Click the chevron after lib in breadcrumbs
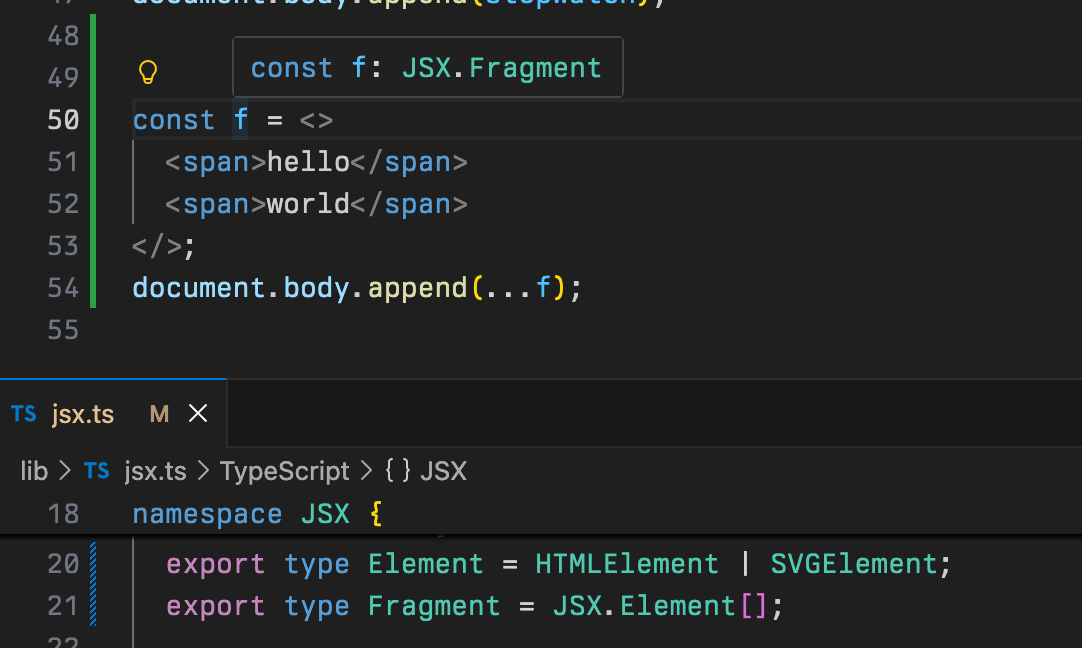The image size is (1082, 648). click(65, 471)
